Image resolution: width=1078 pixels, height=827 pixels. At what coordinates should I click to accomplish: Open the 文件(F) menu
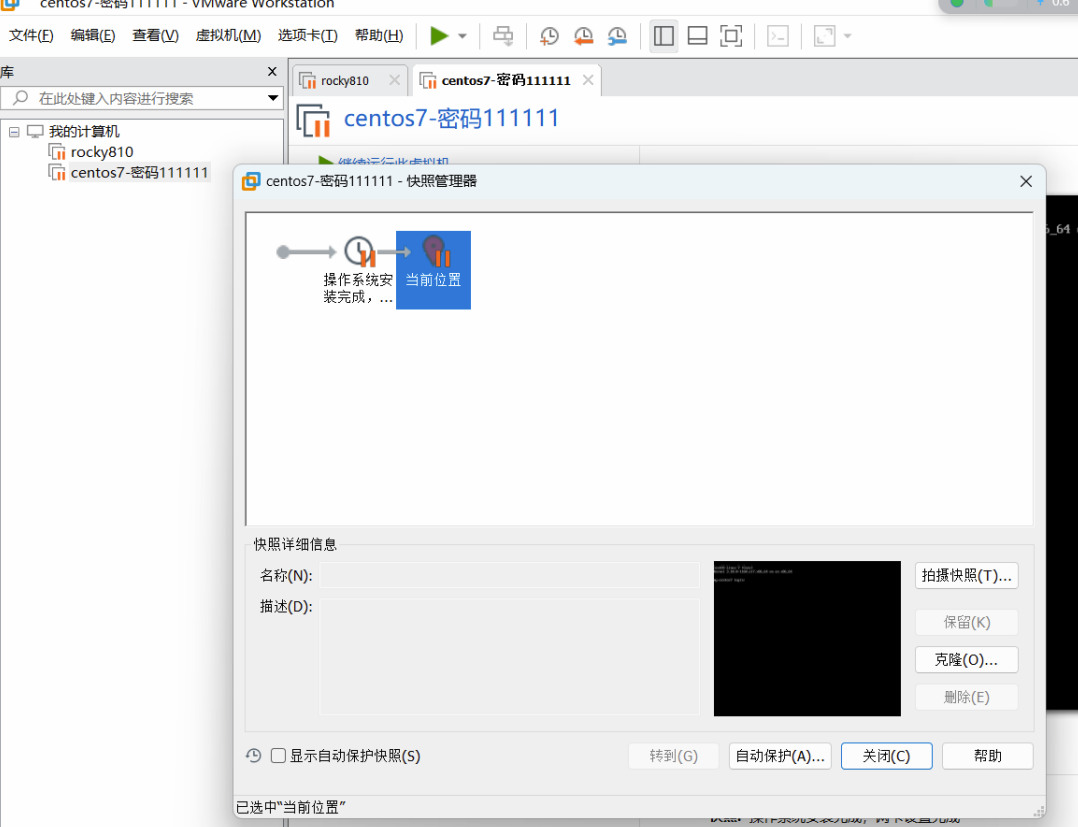[x=31, y=36]
